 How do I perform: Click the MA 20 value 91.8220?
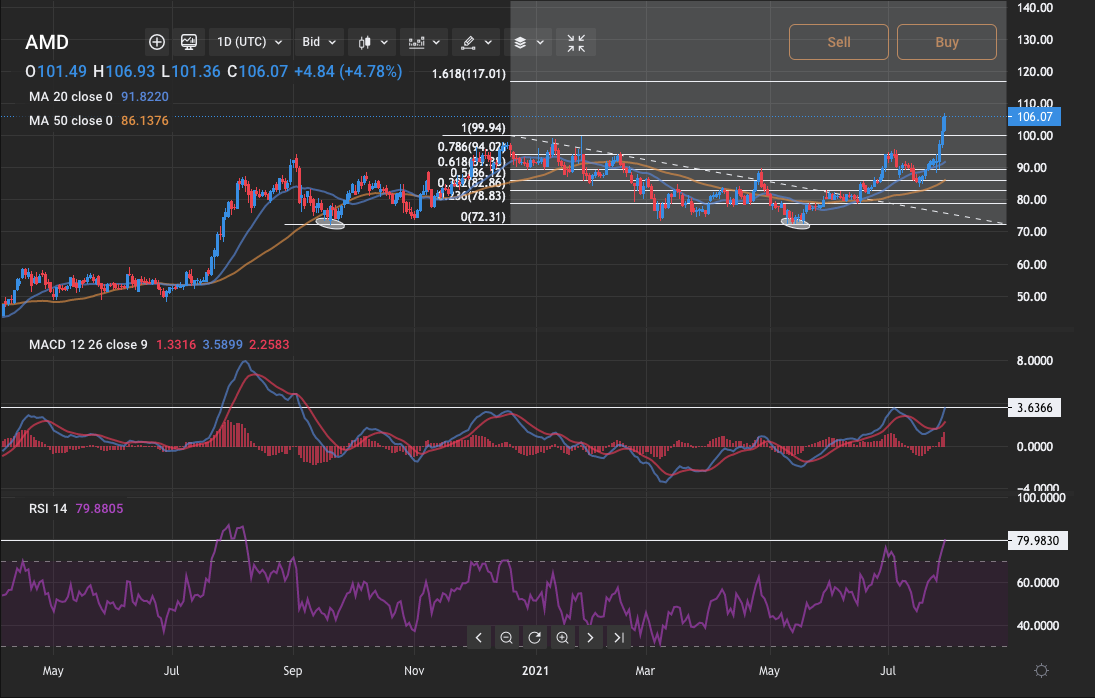[x=145, y=96]
